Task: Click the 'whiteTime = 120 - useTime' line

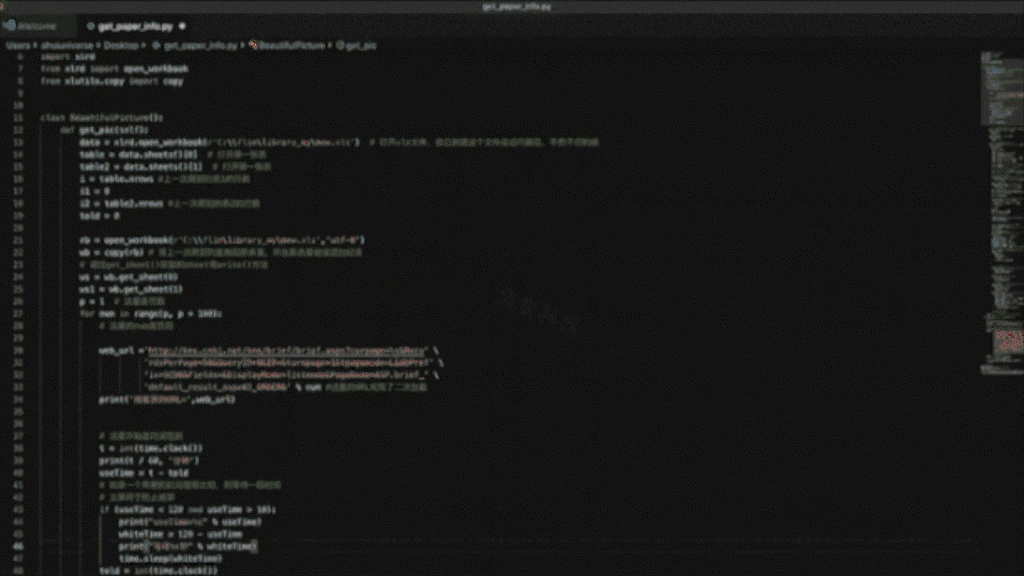Action: [180, 534]
